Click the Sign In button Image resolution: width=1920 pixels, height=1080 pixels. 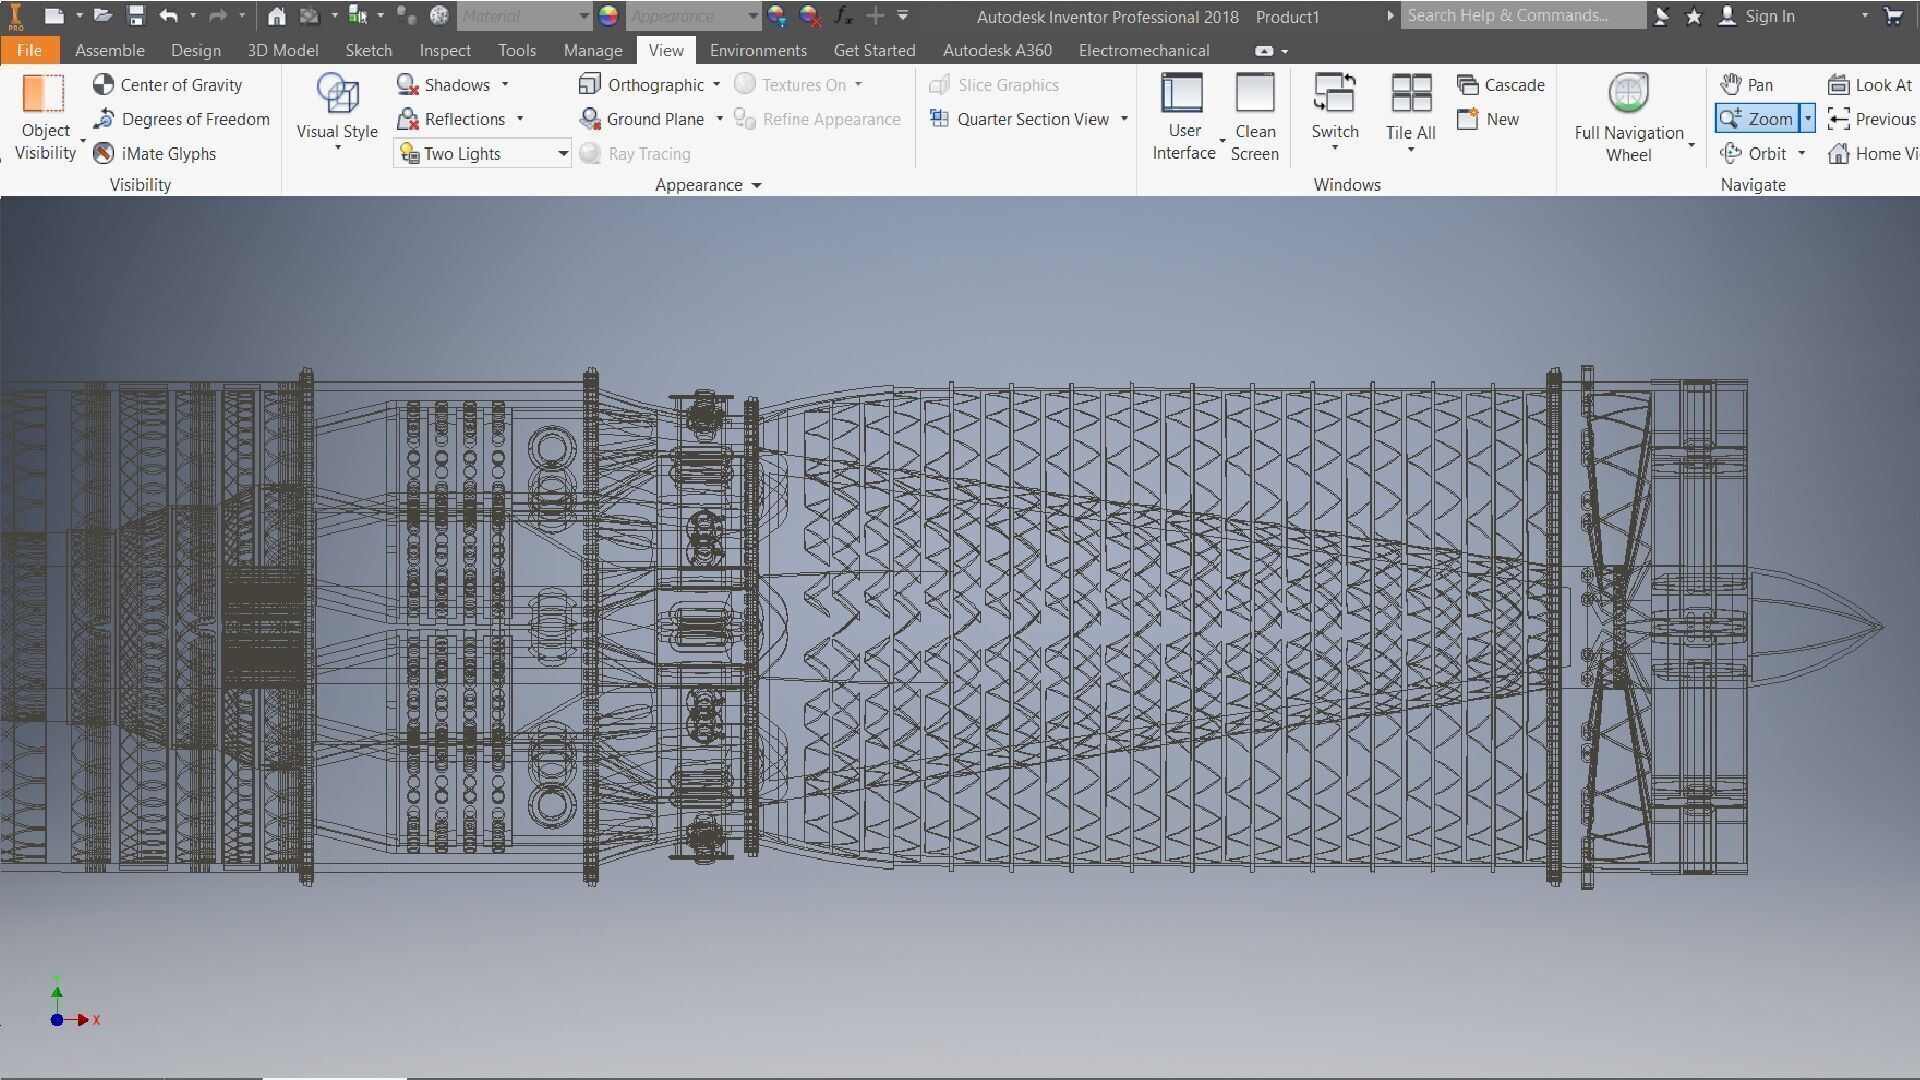[1768, 16]
